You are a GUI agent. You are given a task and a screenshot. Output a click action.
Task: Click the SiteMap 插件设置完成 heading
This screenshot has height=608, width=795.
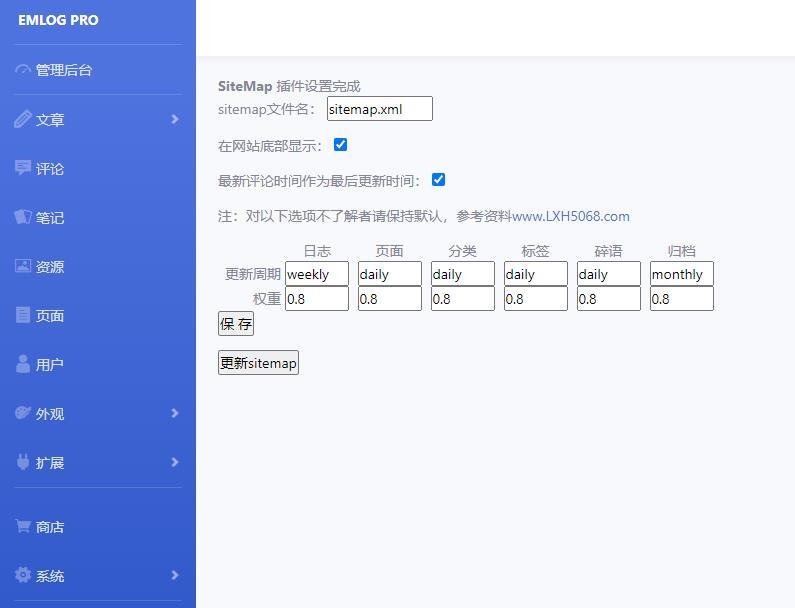point(289,86)
